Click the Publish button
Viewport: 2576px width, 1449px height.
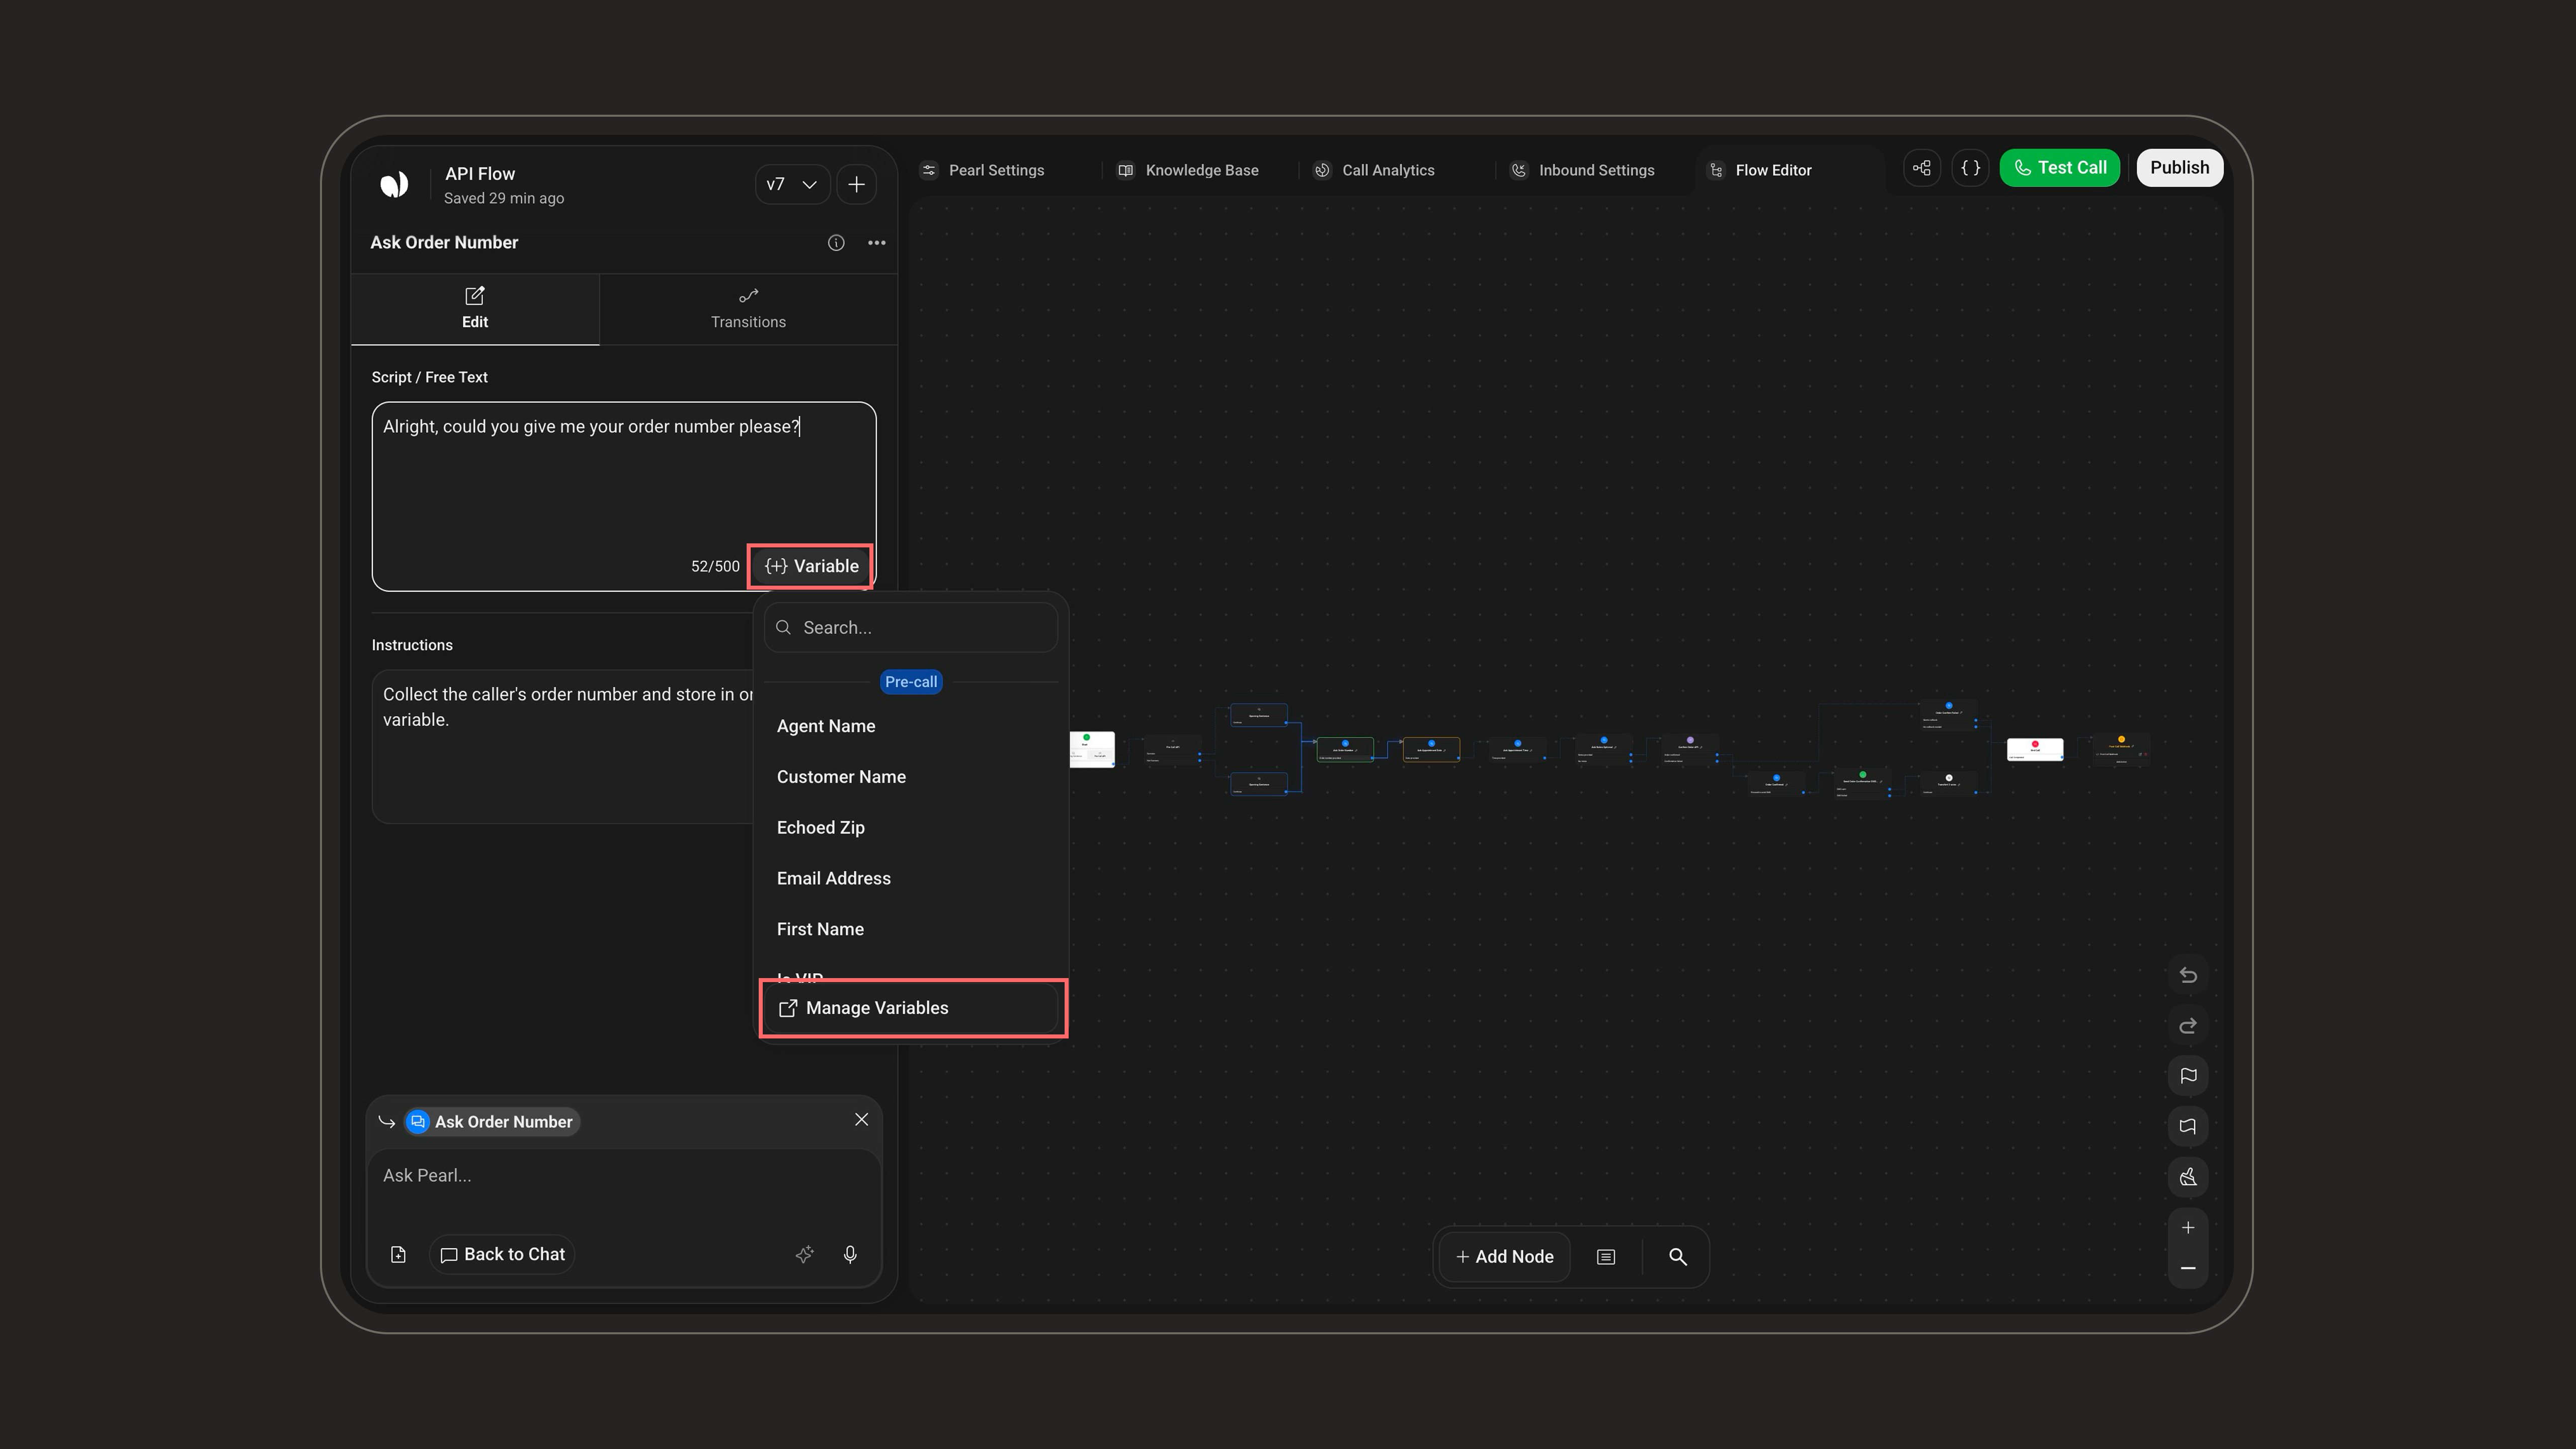point(2179,168)
